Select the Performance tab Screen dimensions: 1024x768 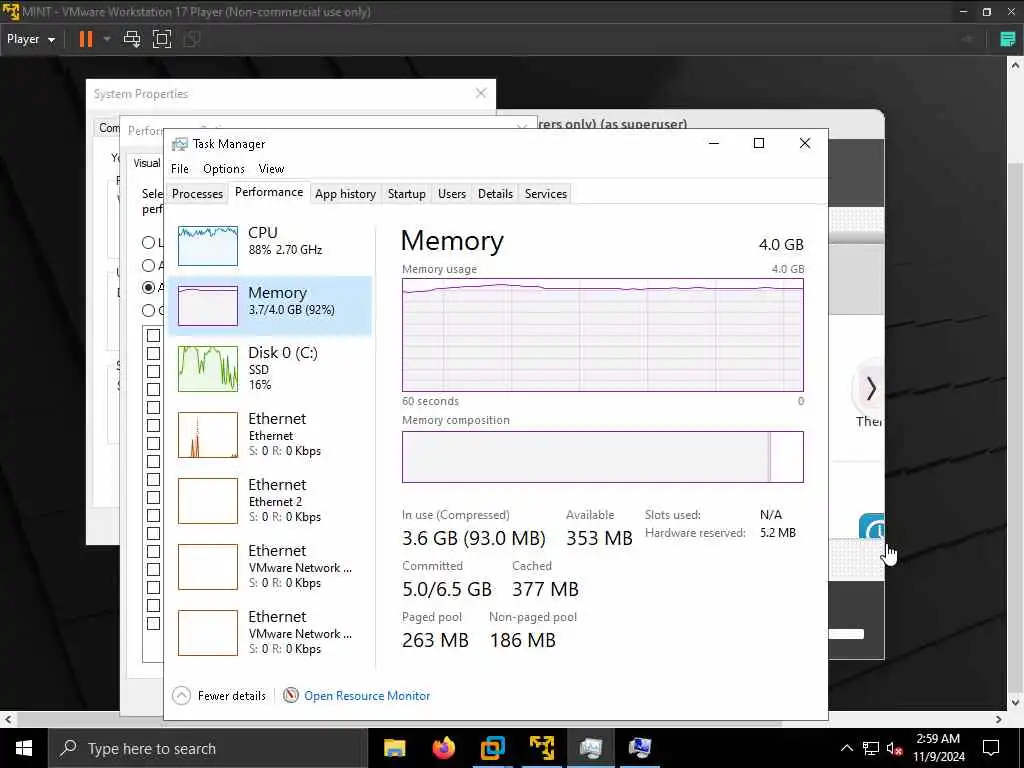269,192
